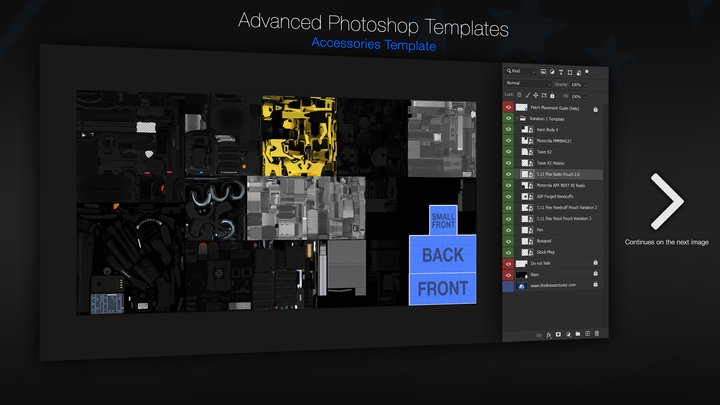720x405 pixels.
Task: Click the blue BACK patch area
Action: click(x=443, y=254)
